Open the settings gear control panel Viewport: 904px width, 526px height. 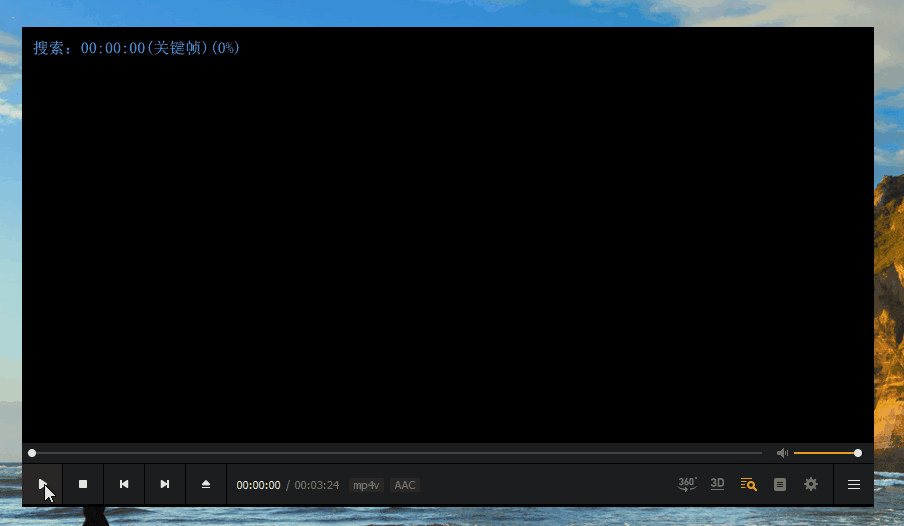tap(811, 484)
